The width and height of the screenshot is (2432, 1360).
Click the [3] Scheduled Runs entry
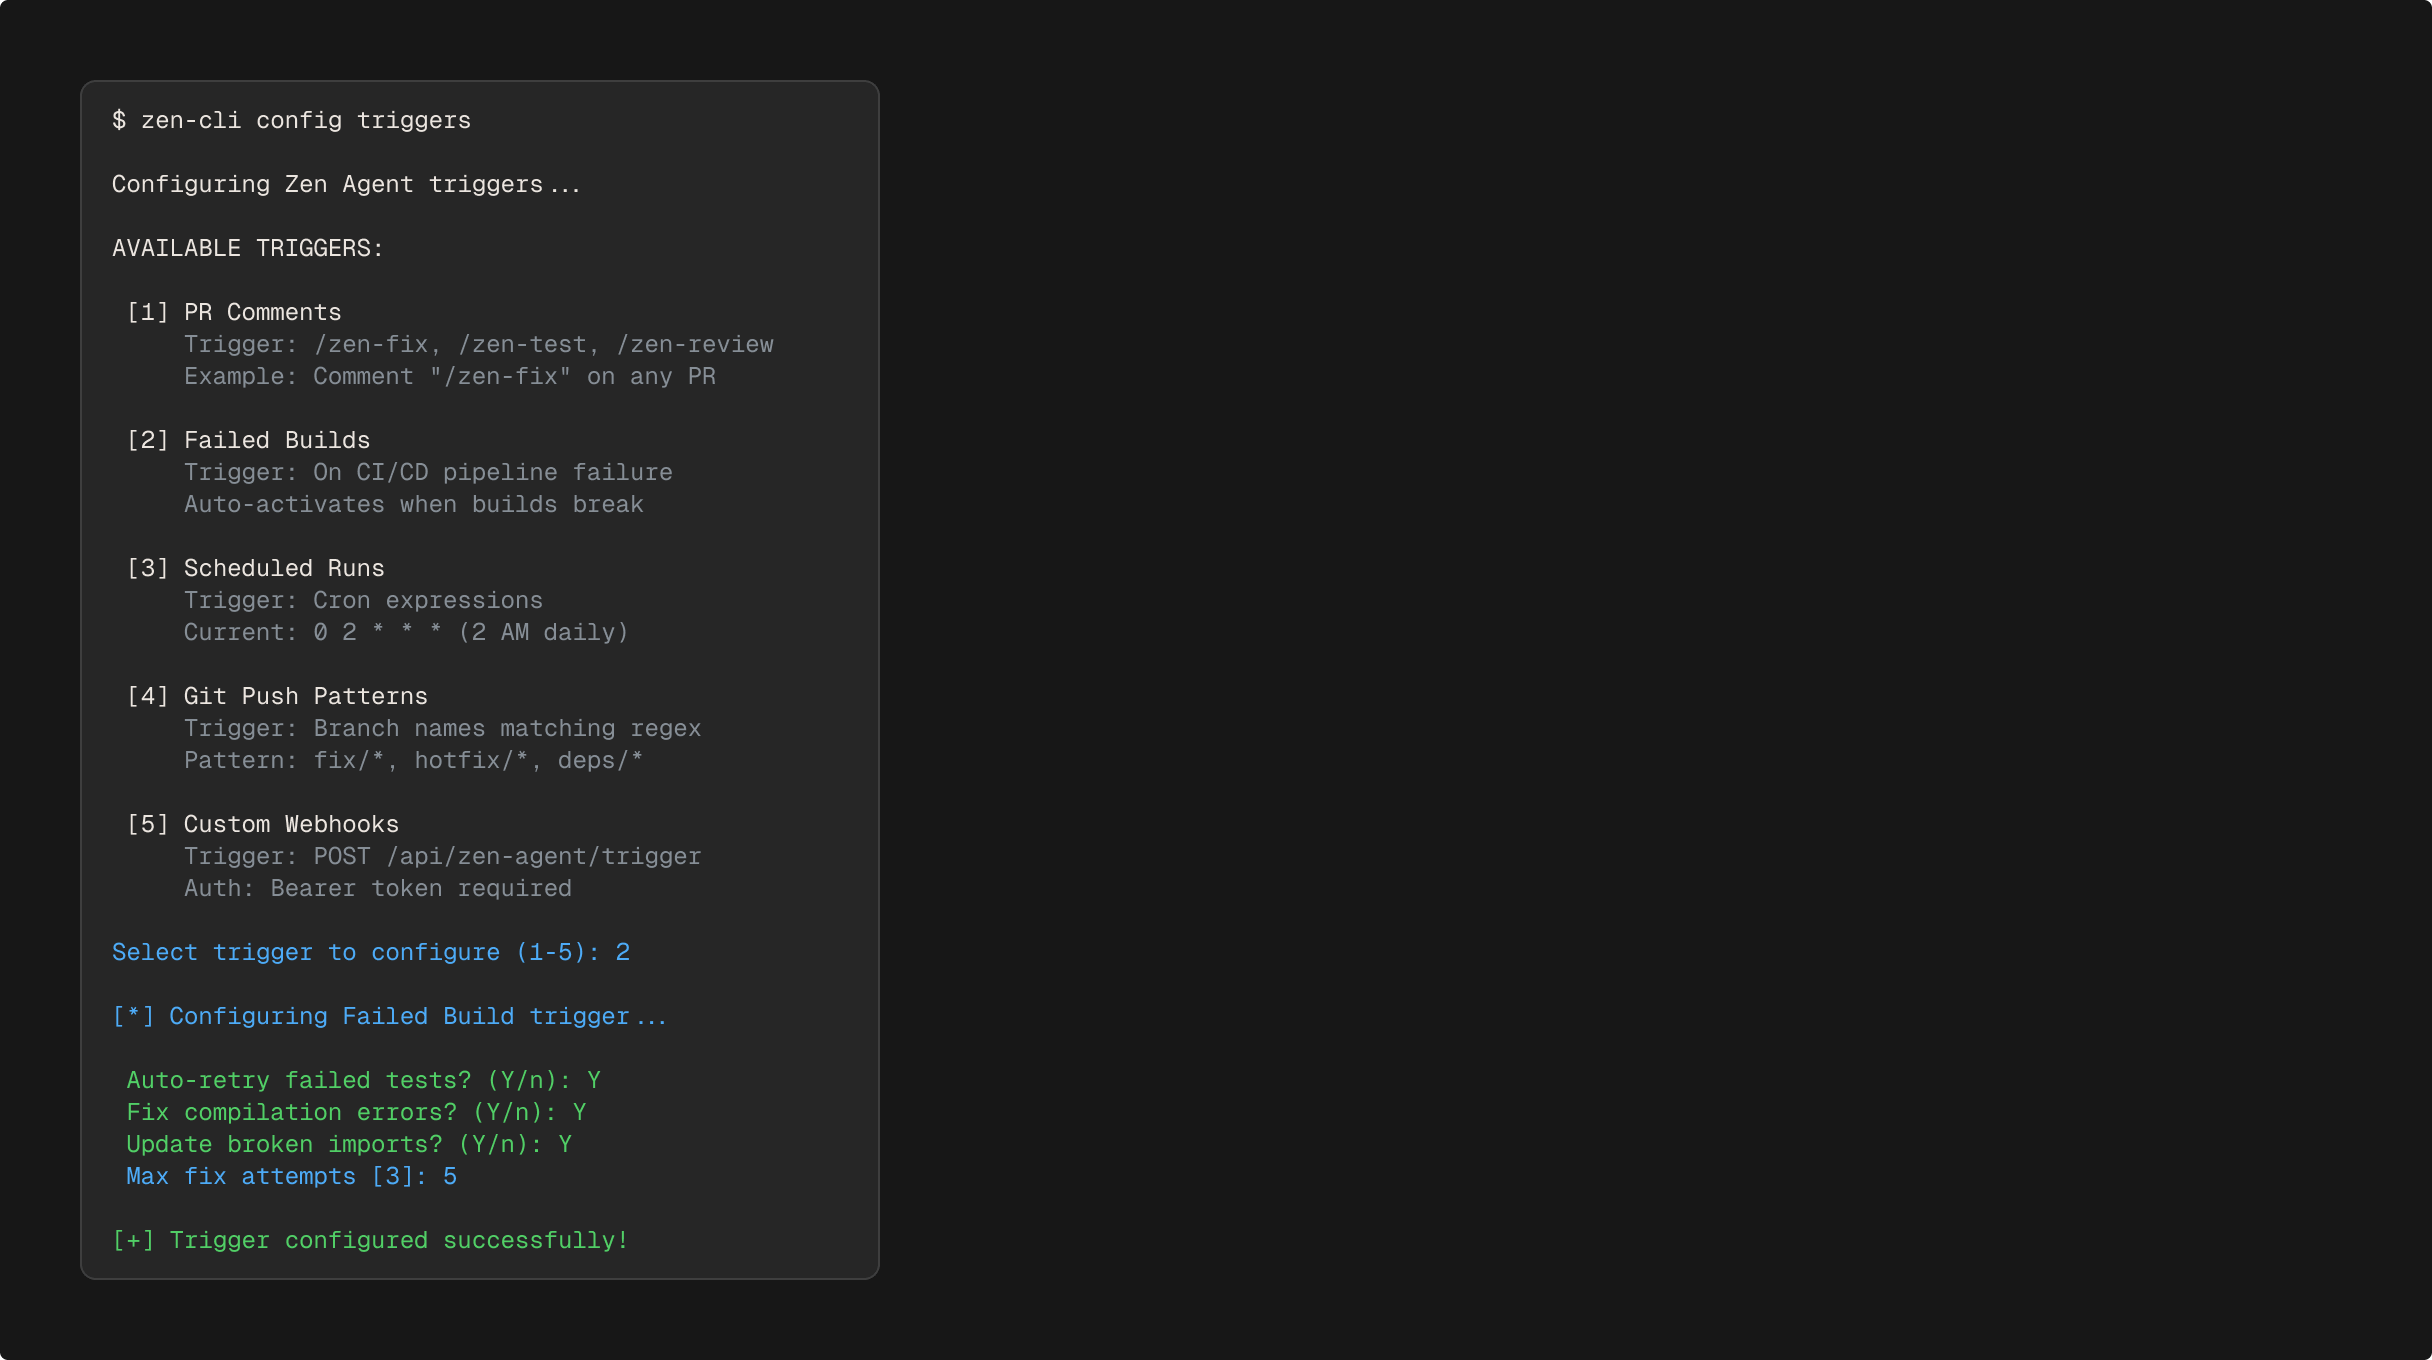[255, 568]
